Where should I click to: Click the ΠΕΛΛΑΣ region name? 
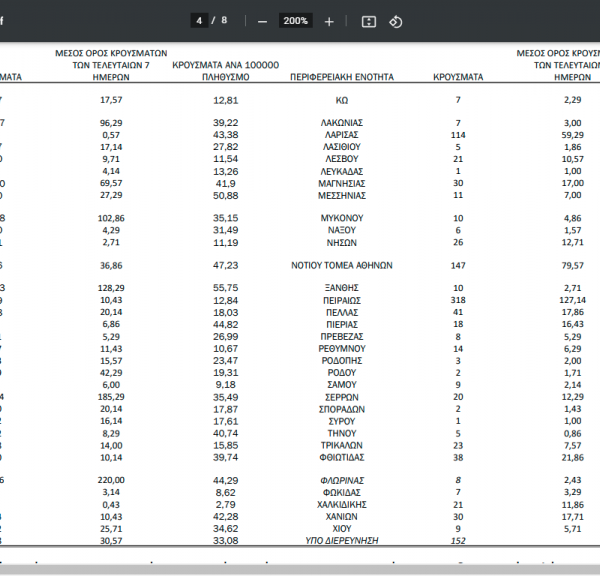[x=342, y=312]
